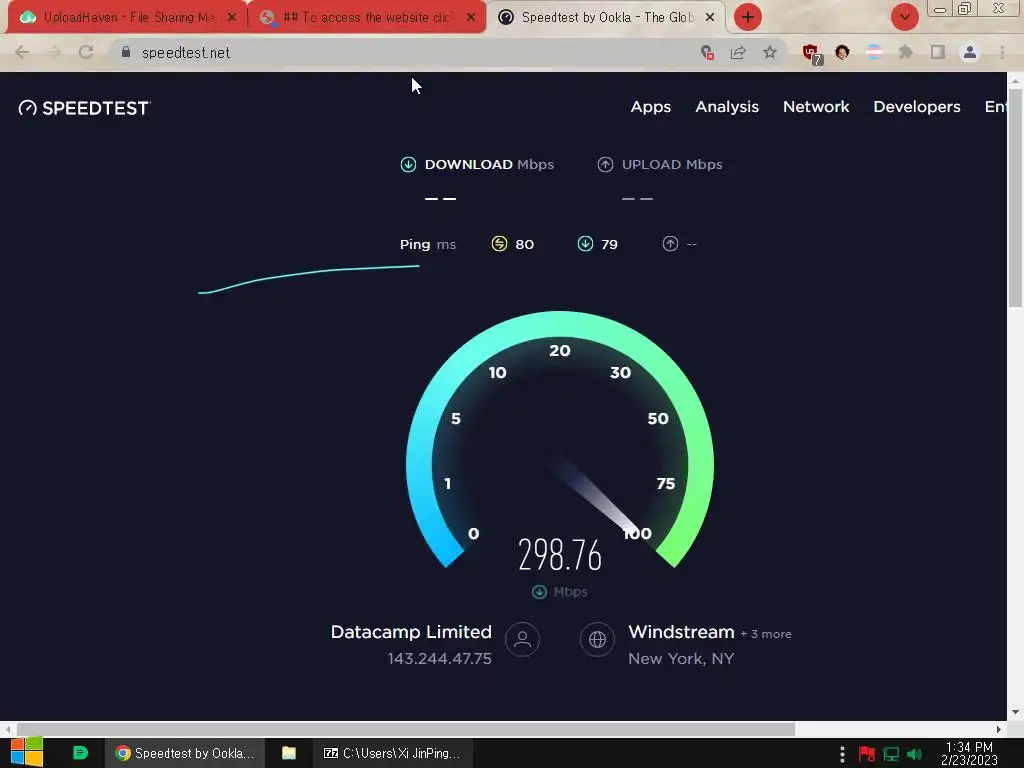This screenshot has height=768, width=1024.
Task: Open the tab search dropdown arrow
Action: coord(904,17)
